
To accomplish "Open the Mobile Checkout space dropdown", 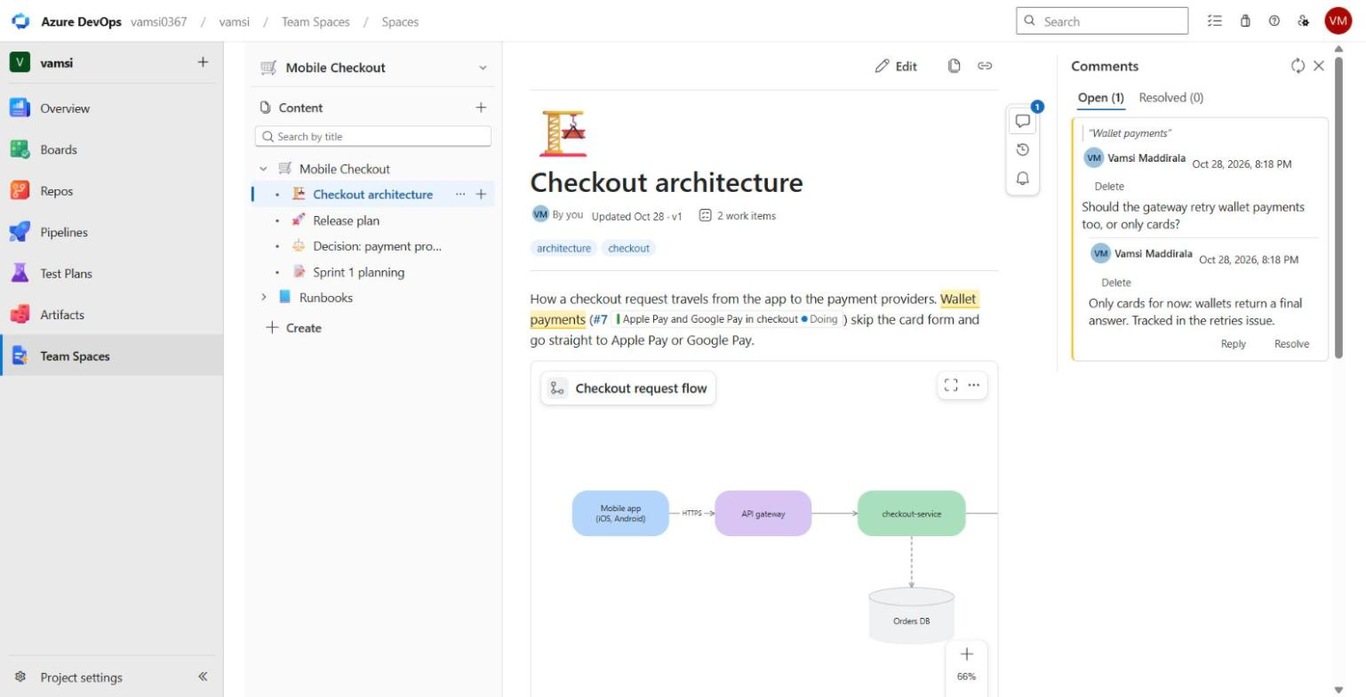I will click(x=483, y=68).
